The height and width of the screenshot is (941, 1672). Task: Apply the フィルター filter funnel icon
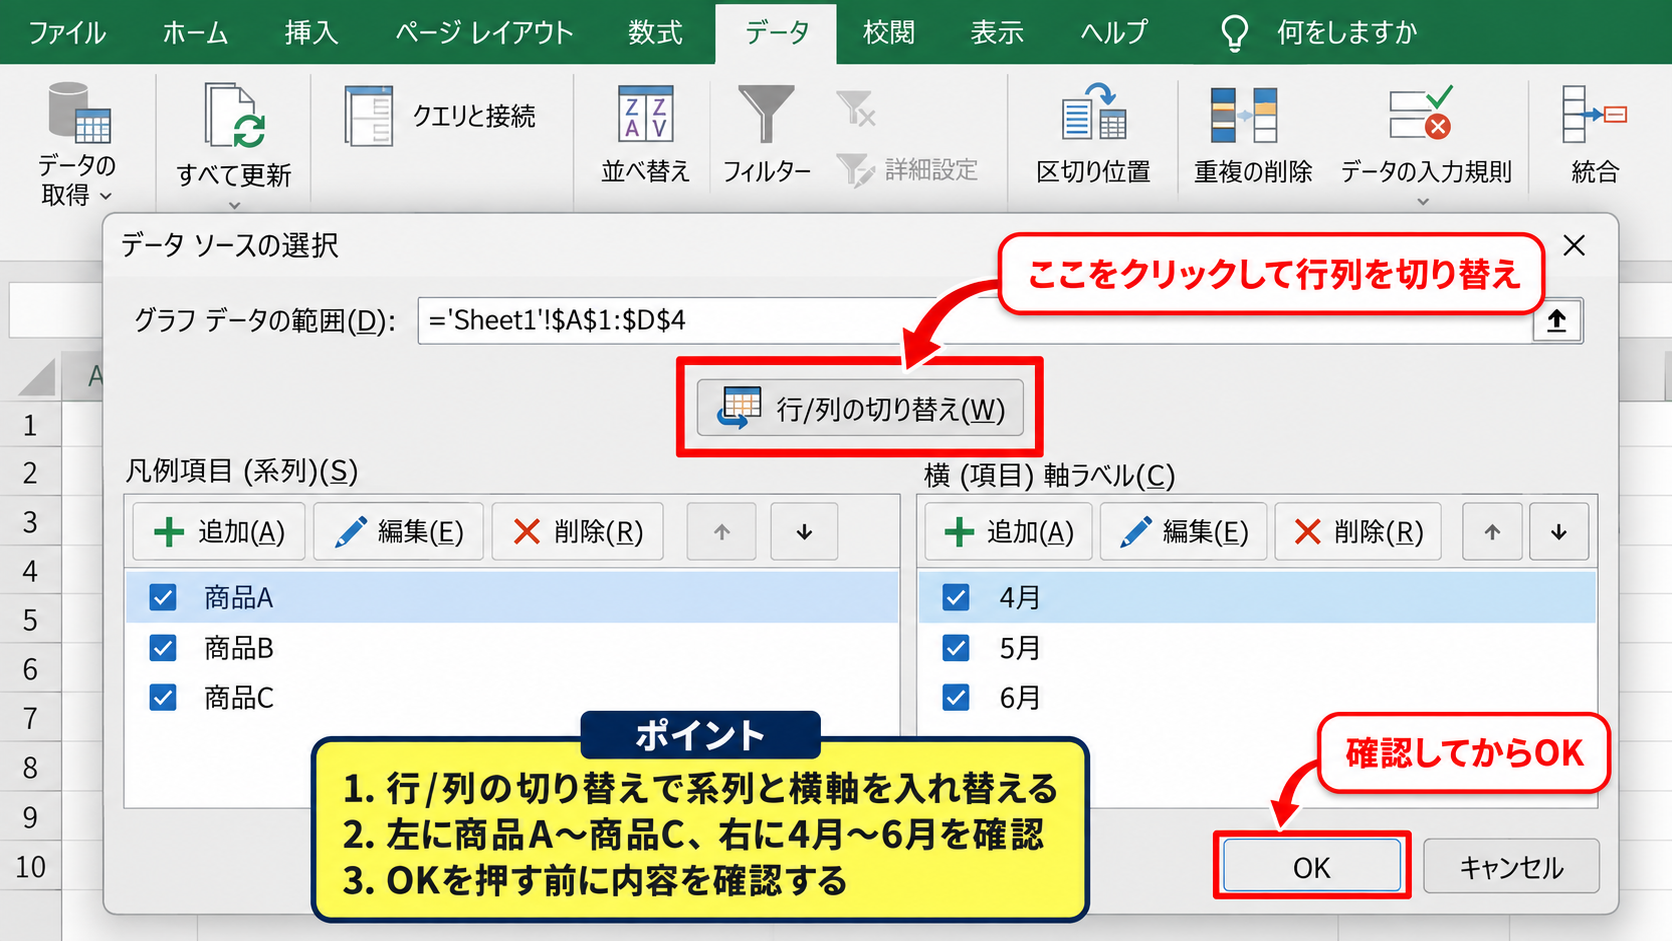[x=766, y=114]
